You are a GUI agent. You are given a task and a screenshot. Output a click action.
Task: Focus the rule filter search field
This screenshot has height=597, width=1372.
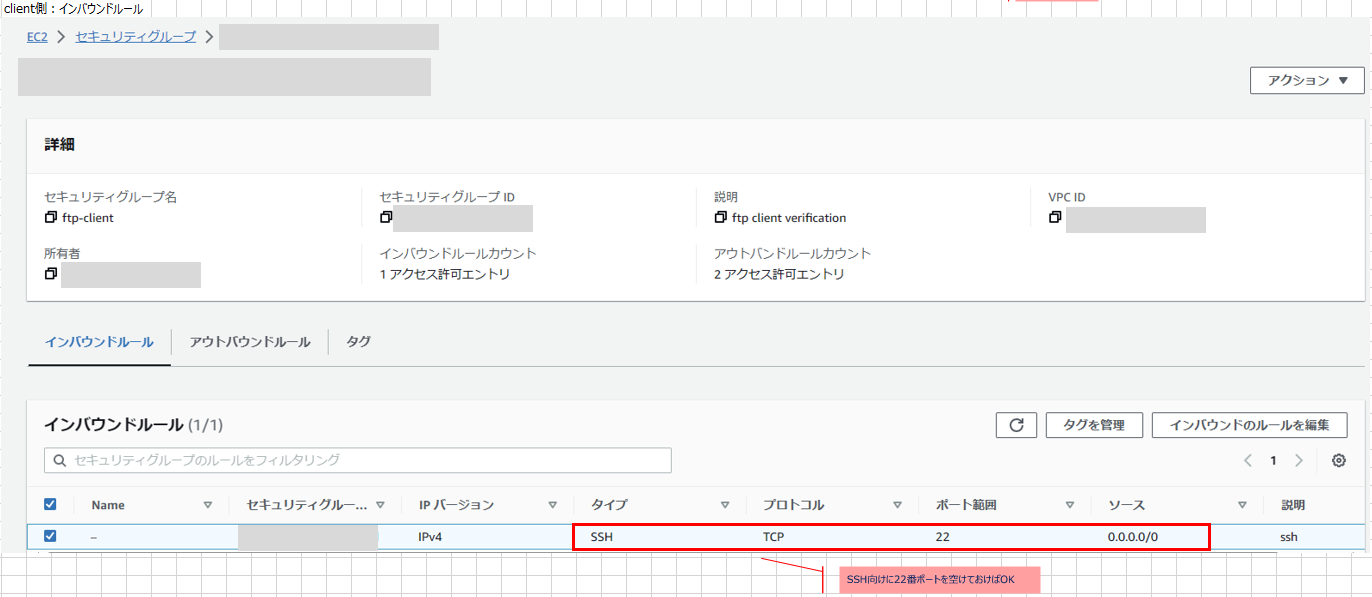click(358, 460)
